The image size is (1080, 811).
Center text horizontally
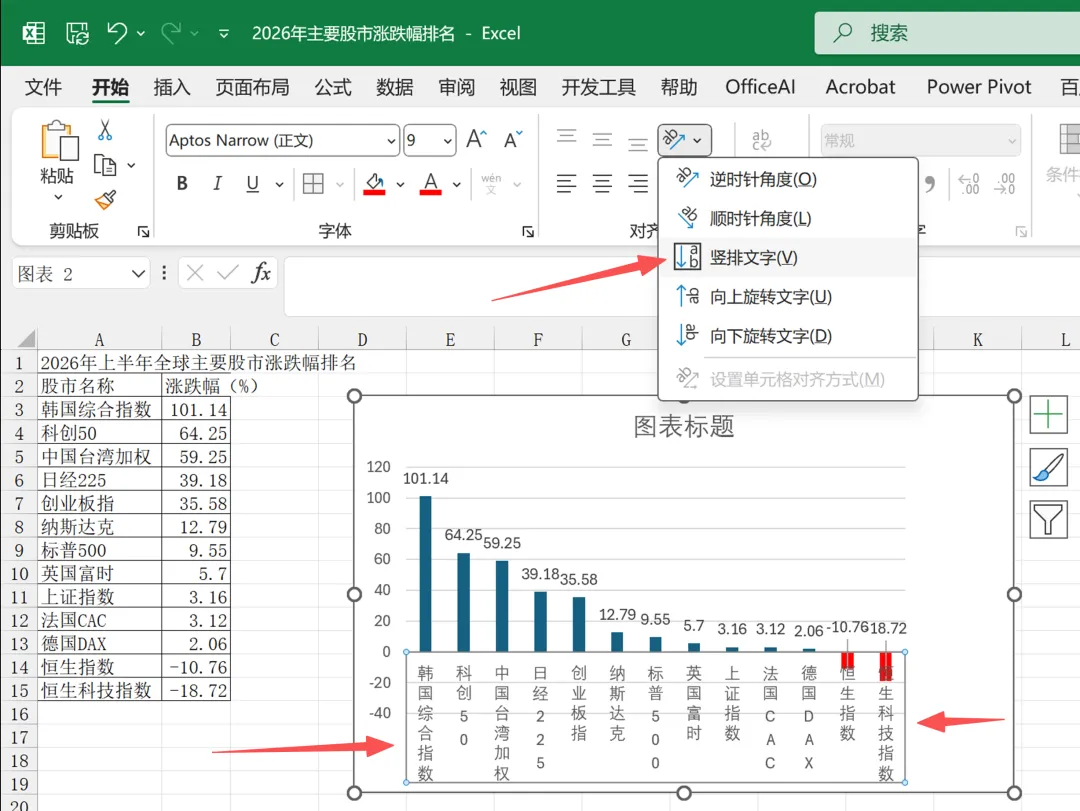(602, 183)
